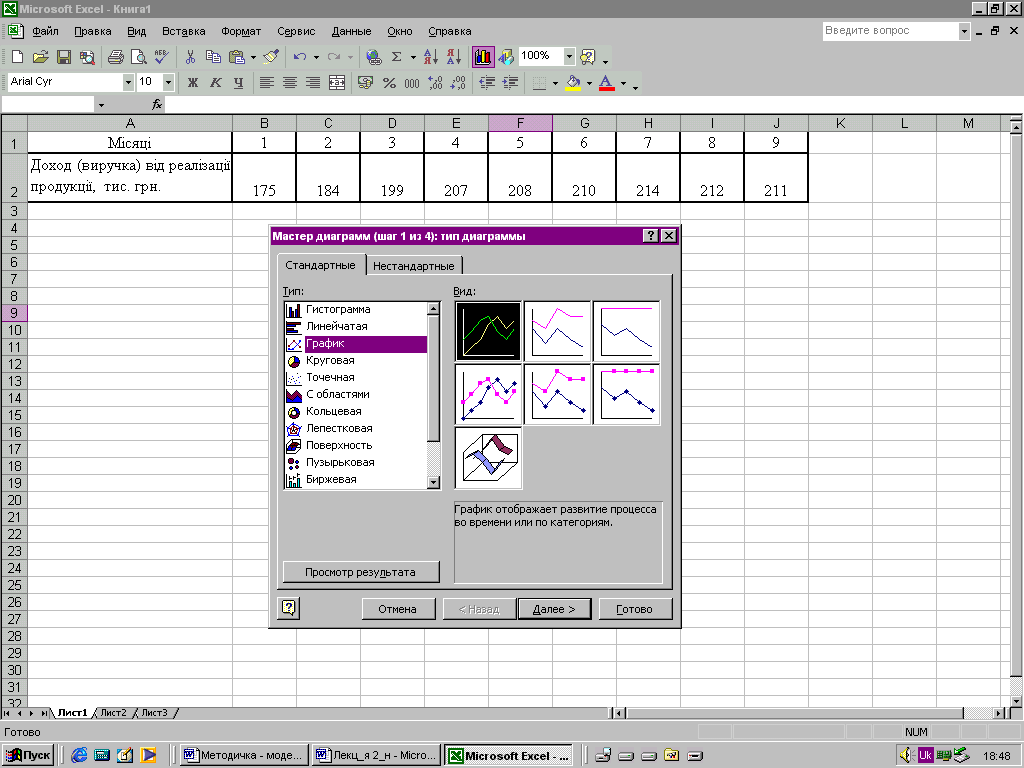Click the Spelling check icon
Screen dimensions: 1024x768
coord(161,57)
